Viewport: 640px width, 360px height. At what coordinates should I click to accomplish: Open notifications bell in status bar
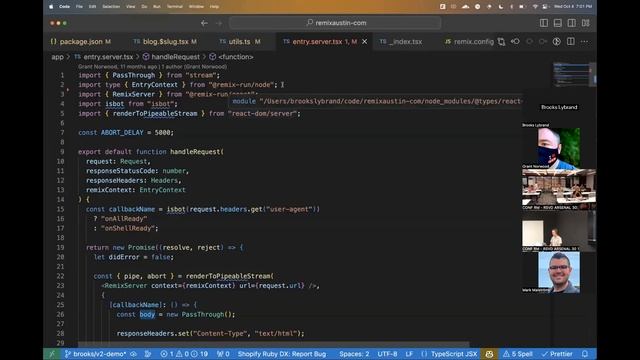[x=585, y=354]
